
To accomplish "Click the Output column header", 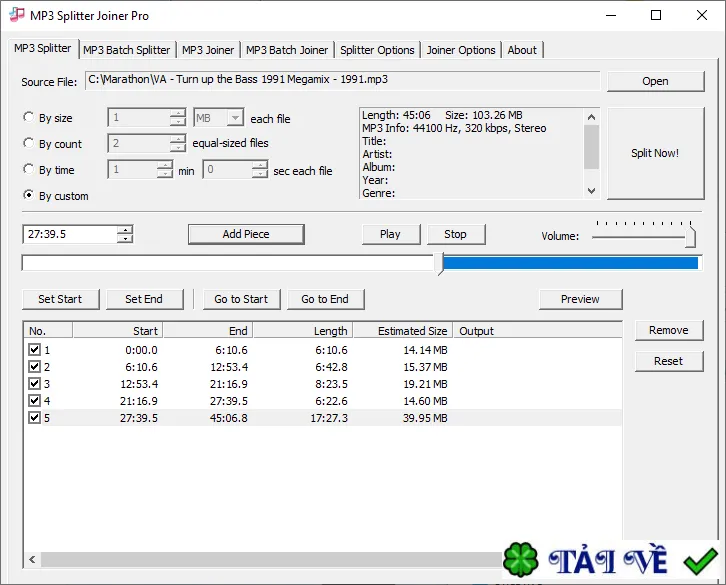I will point(537,331).
